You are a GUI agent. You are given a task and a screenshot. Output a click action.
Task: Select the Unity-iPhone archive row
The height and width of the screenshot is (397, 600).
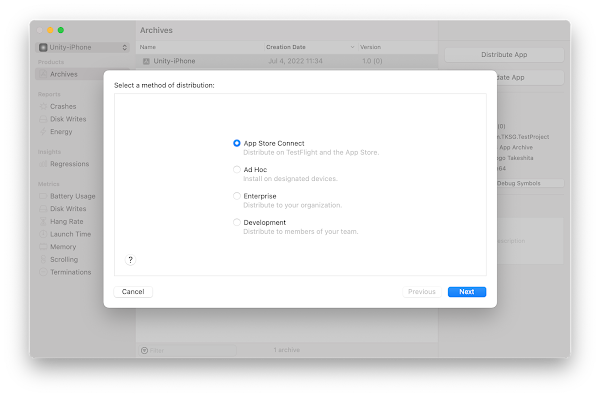tap(287, 61)
